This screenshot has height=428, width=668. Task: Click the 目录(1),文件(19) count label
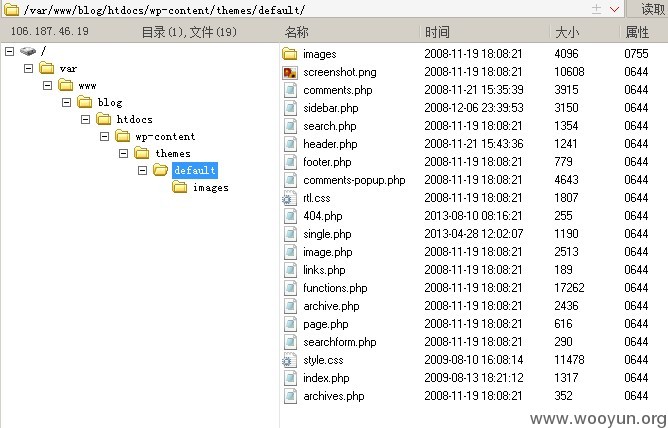tap(189, 32)
